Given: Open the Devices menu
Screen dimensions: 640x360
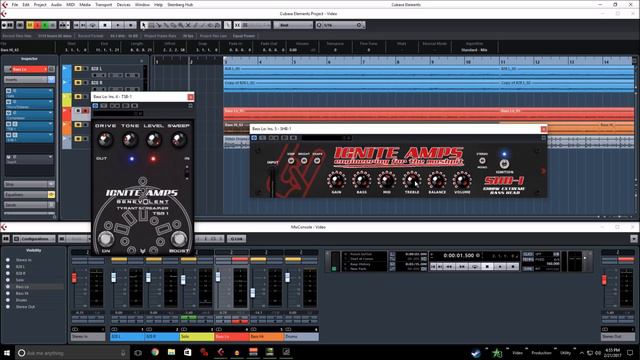Looking at the screenshot, I should (x=123, y=4).
